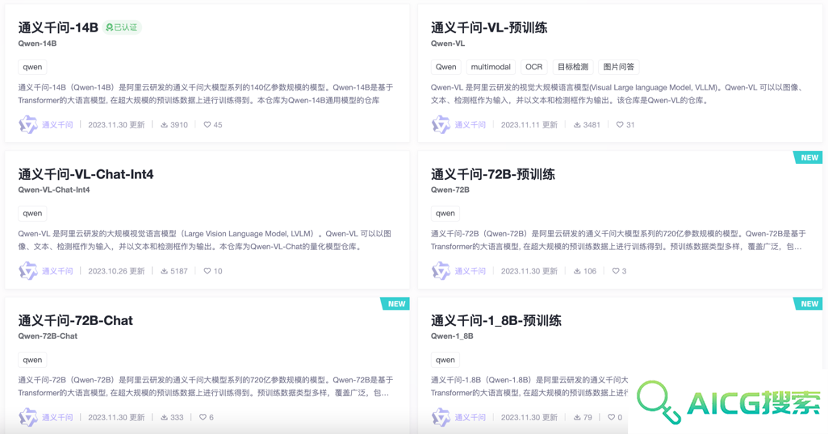This screenshot has height=434, width=828.
Task: Click the Qwen-72B-Chat subtitle text
Action: pos(48,336)
